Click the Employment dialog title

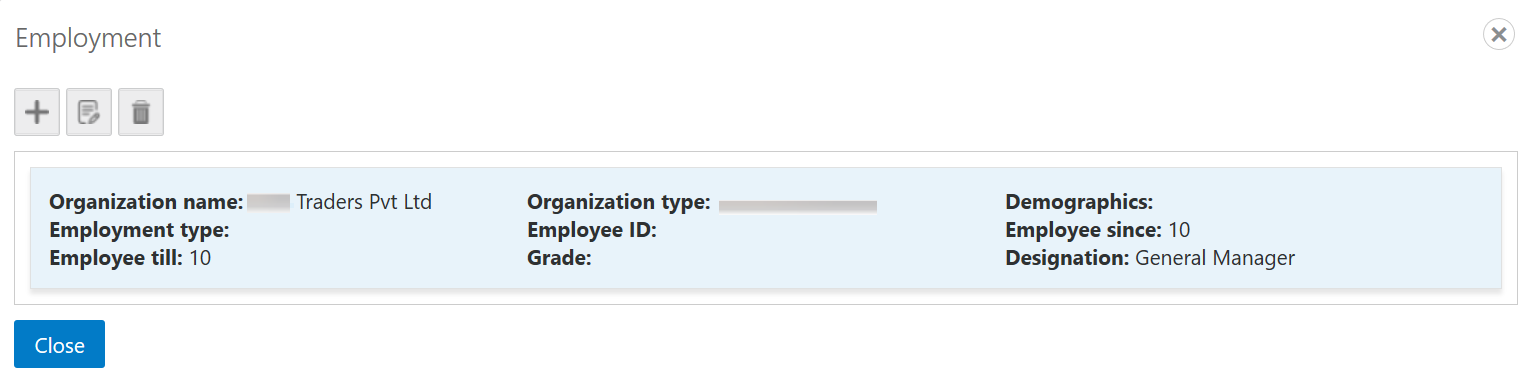point(88,38)
